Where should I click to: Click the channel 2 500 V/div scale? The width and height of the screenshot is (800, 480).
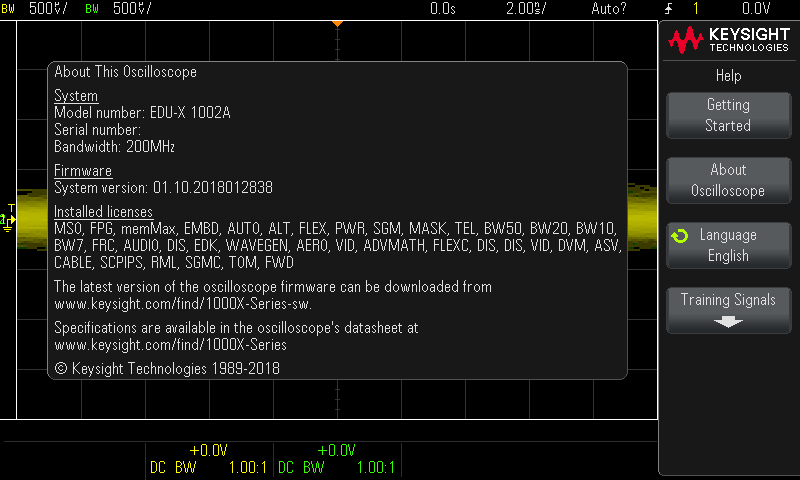[132, 9]
